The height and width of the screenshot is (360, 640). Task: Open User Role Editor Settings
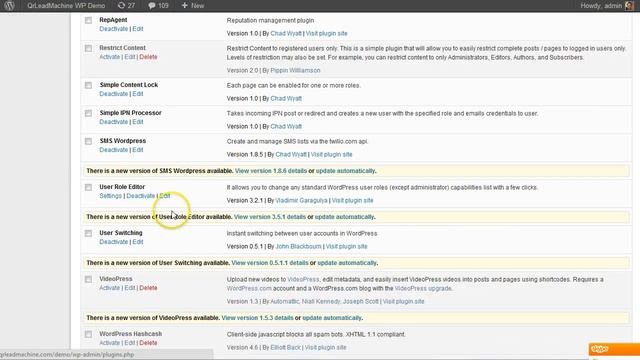click(111, 196)
